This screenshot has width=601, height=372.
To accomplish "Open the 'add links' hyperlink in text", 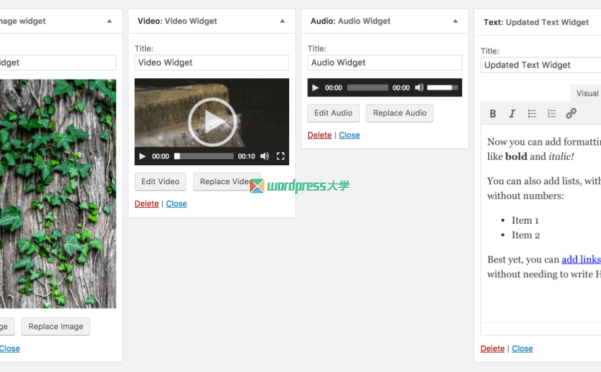I will 581,259.
